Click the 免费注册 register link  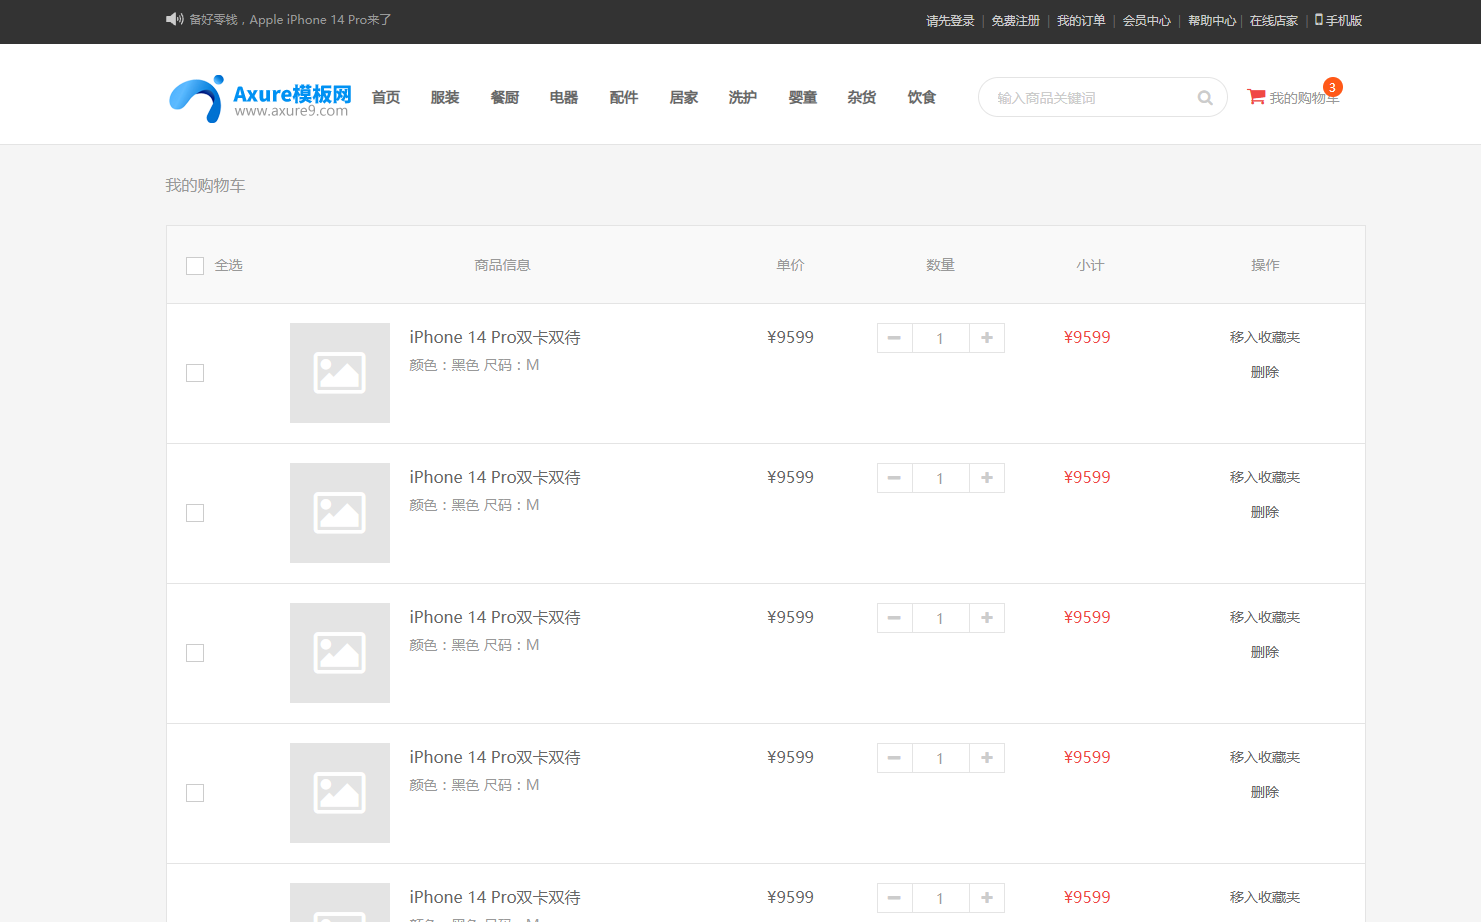(1016, 20)
